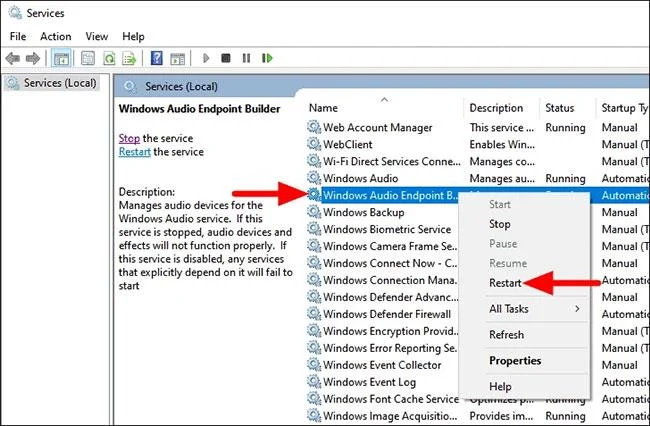Choose Restart from the context menu
650x426 pixels.
505,283
